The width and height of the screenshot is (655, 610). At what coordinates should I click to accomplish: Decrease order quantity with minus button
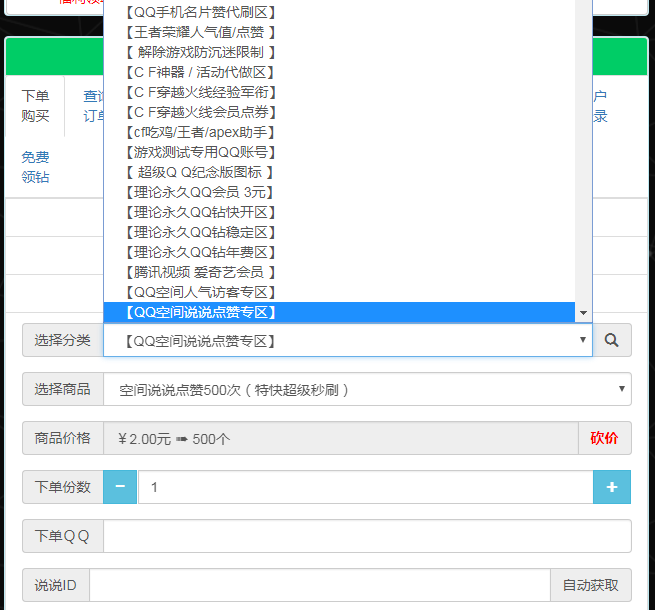[120, 487]
